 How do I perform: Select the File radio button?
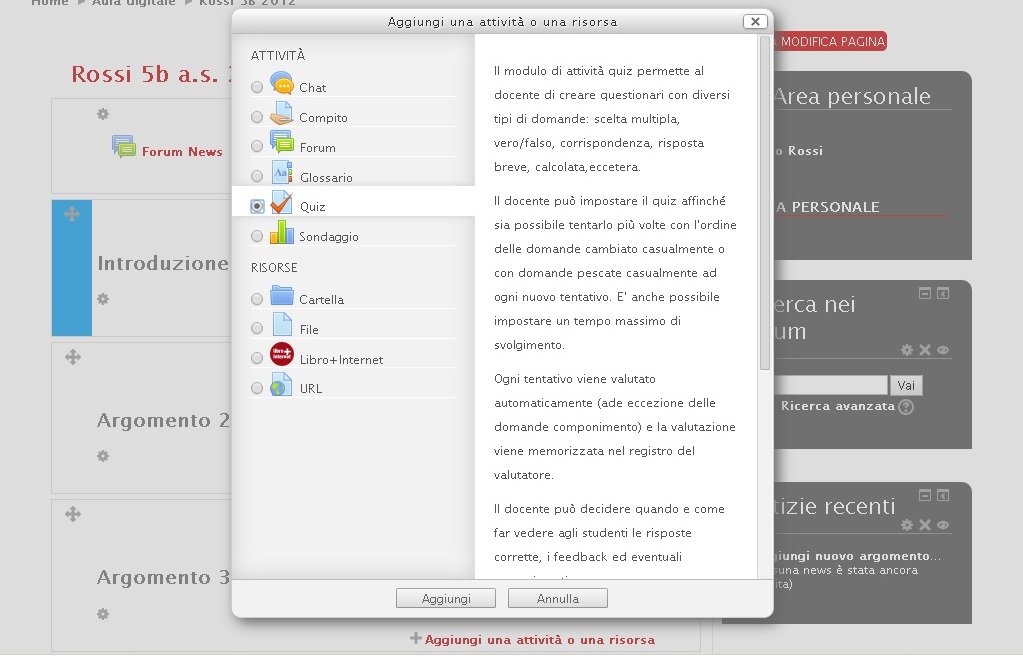click(258, 328)
